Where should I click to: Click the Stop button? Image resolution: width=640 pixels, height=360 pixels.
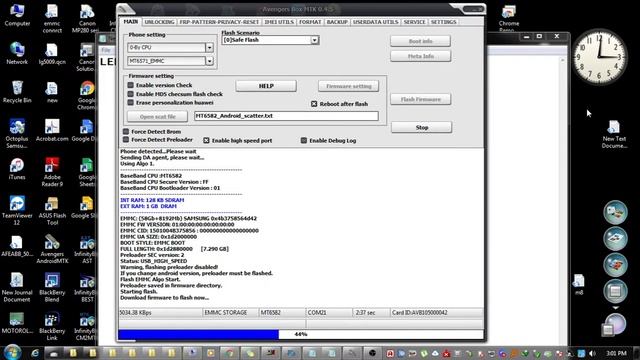pyautogui.click(x=422, y=127)
